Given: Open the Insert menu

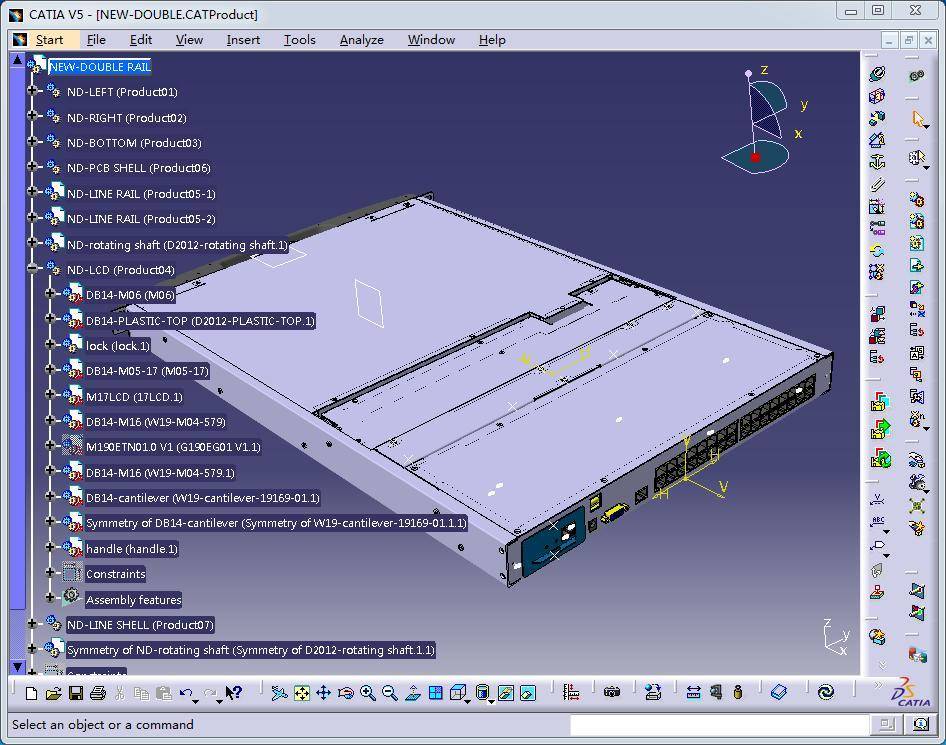Looking at the screenshot, I should [243, 40].
